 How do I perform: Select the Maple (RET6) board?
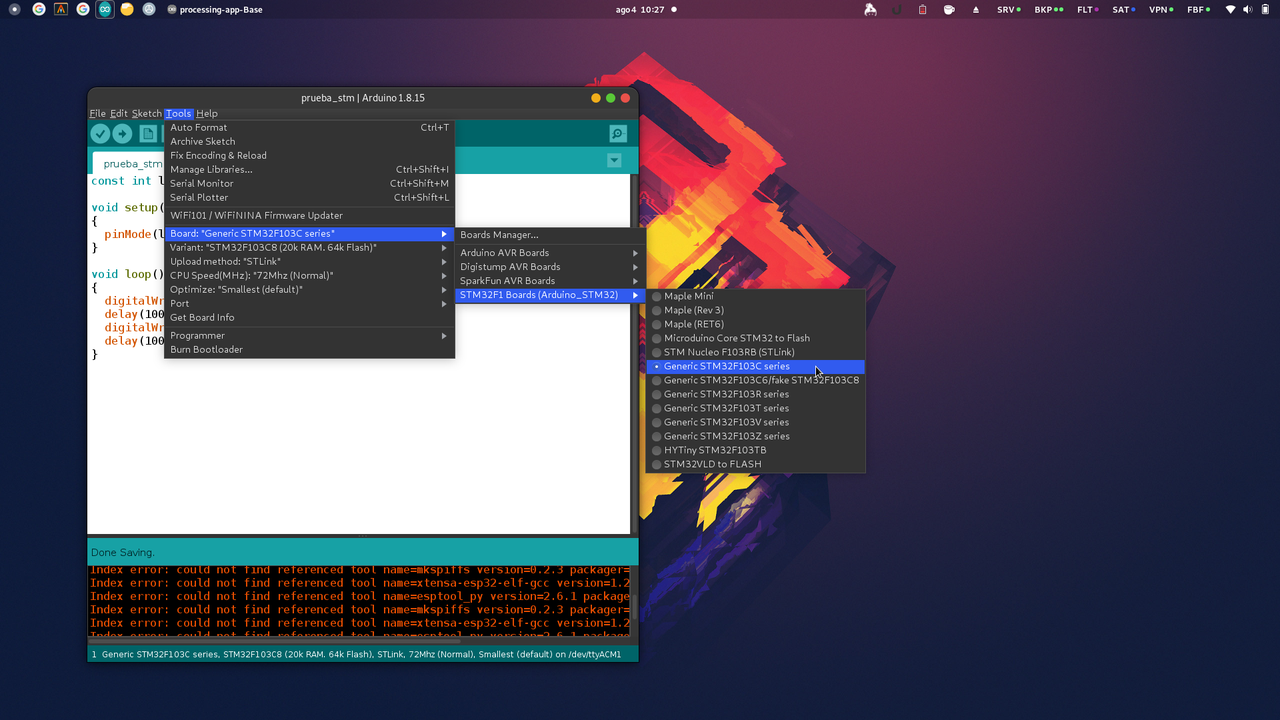[x=756, y=324]
